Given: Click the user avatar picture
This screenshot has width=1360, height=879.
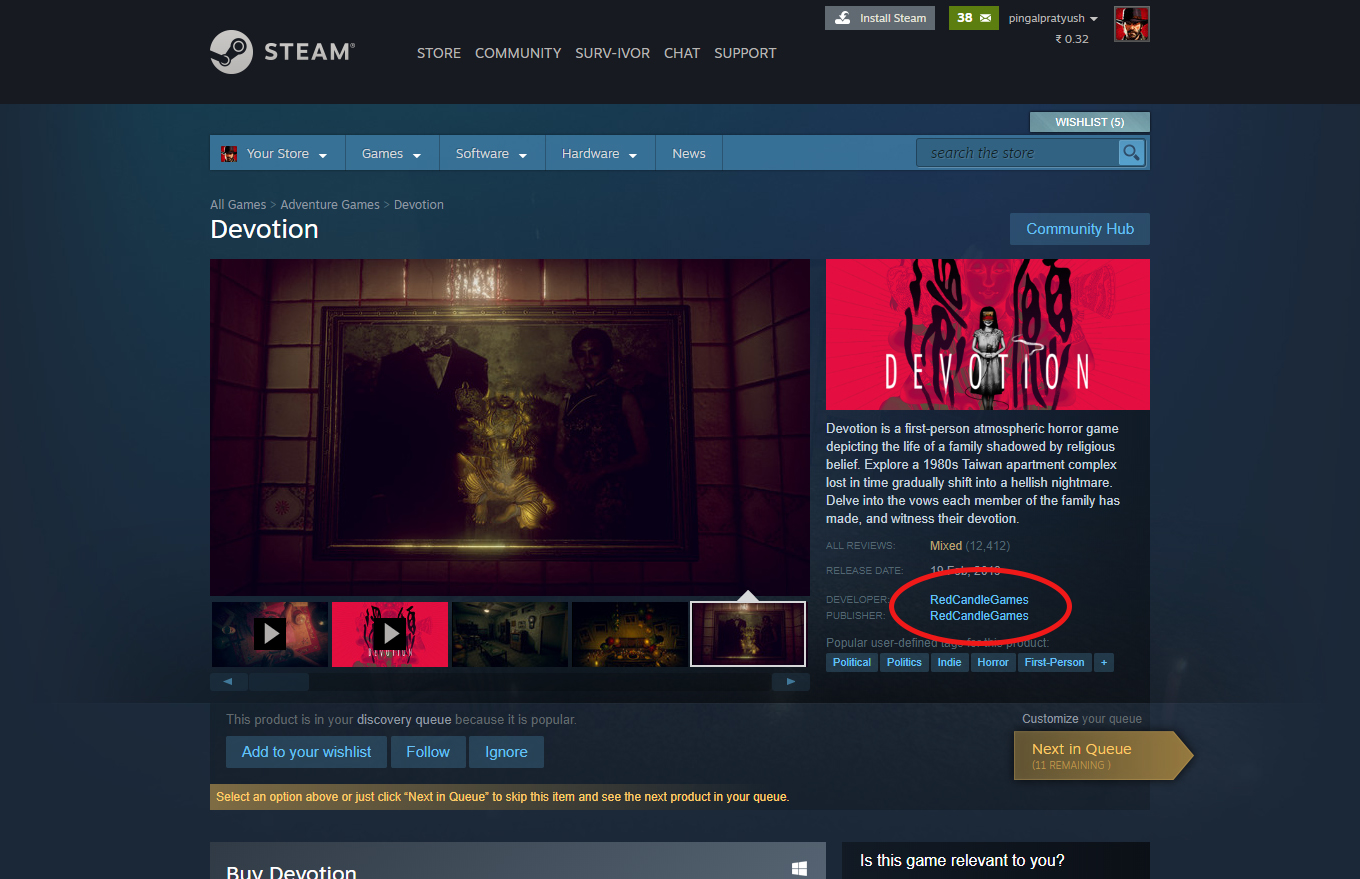Looking at the screenshot, I should tap(1132, 24).
